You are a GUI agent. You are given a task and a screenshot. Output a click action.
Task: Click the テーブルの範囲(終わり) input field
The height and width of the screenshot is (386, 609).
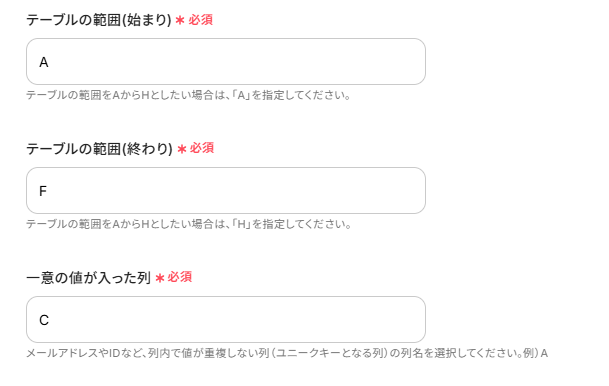point(226,191)
